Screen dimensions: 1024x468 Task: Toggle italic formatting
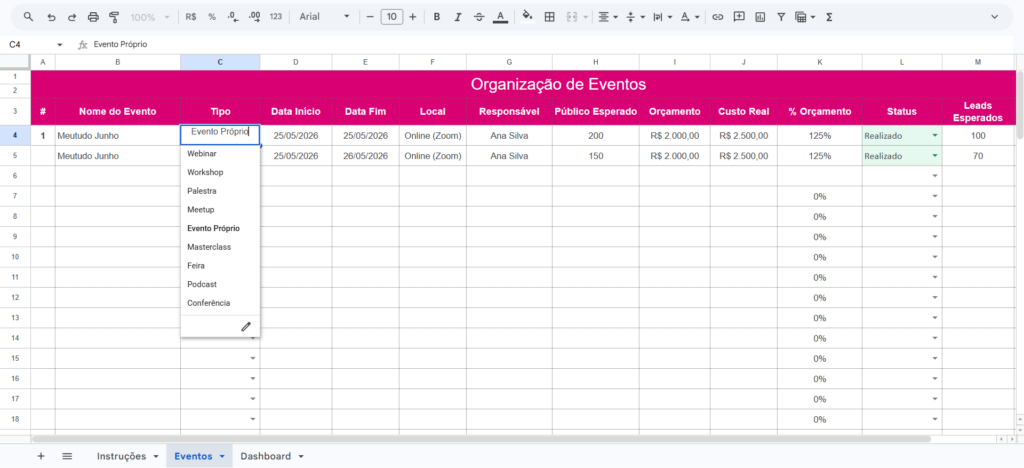tap(458, 17)
